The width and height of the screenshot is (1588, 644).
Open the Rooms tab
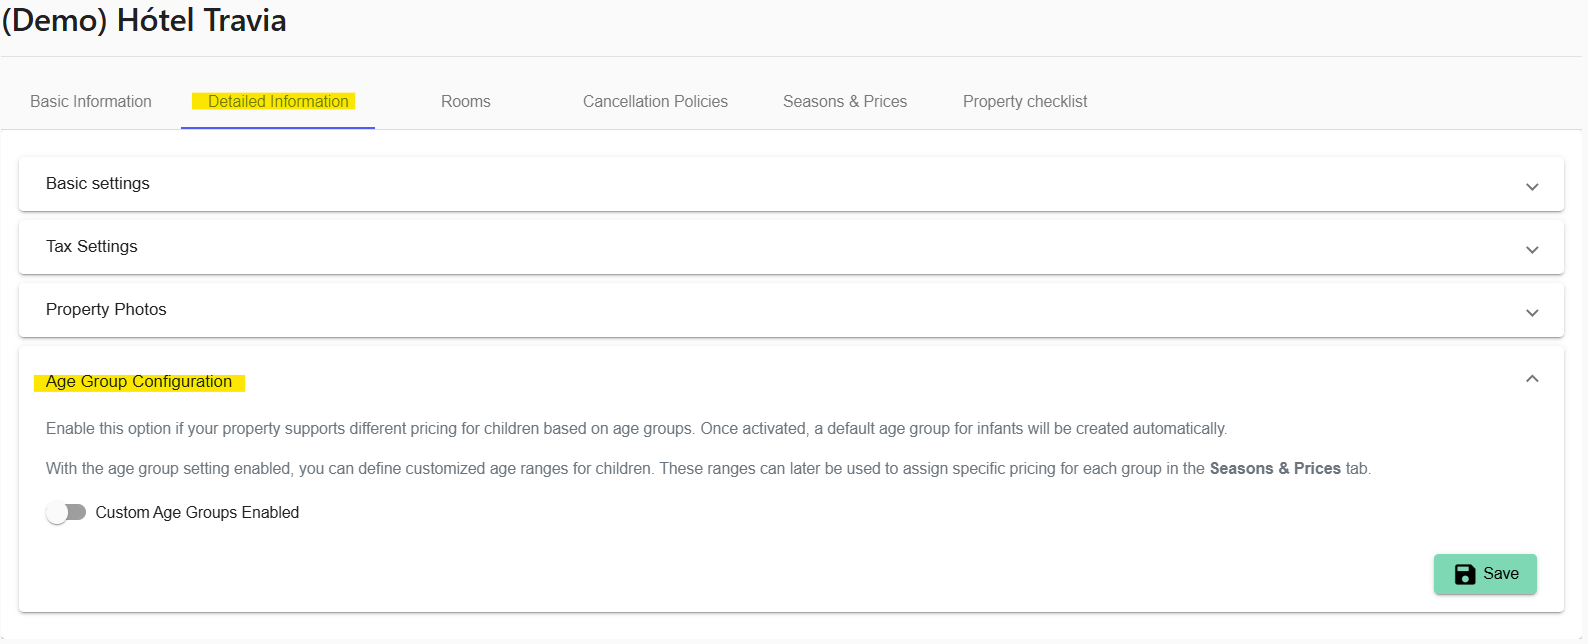tap(466, 102)
